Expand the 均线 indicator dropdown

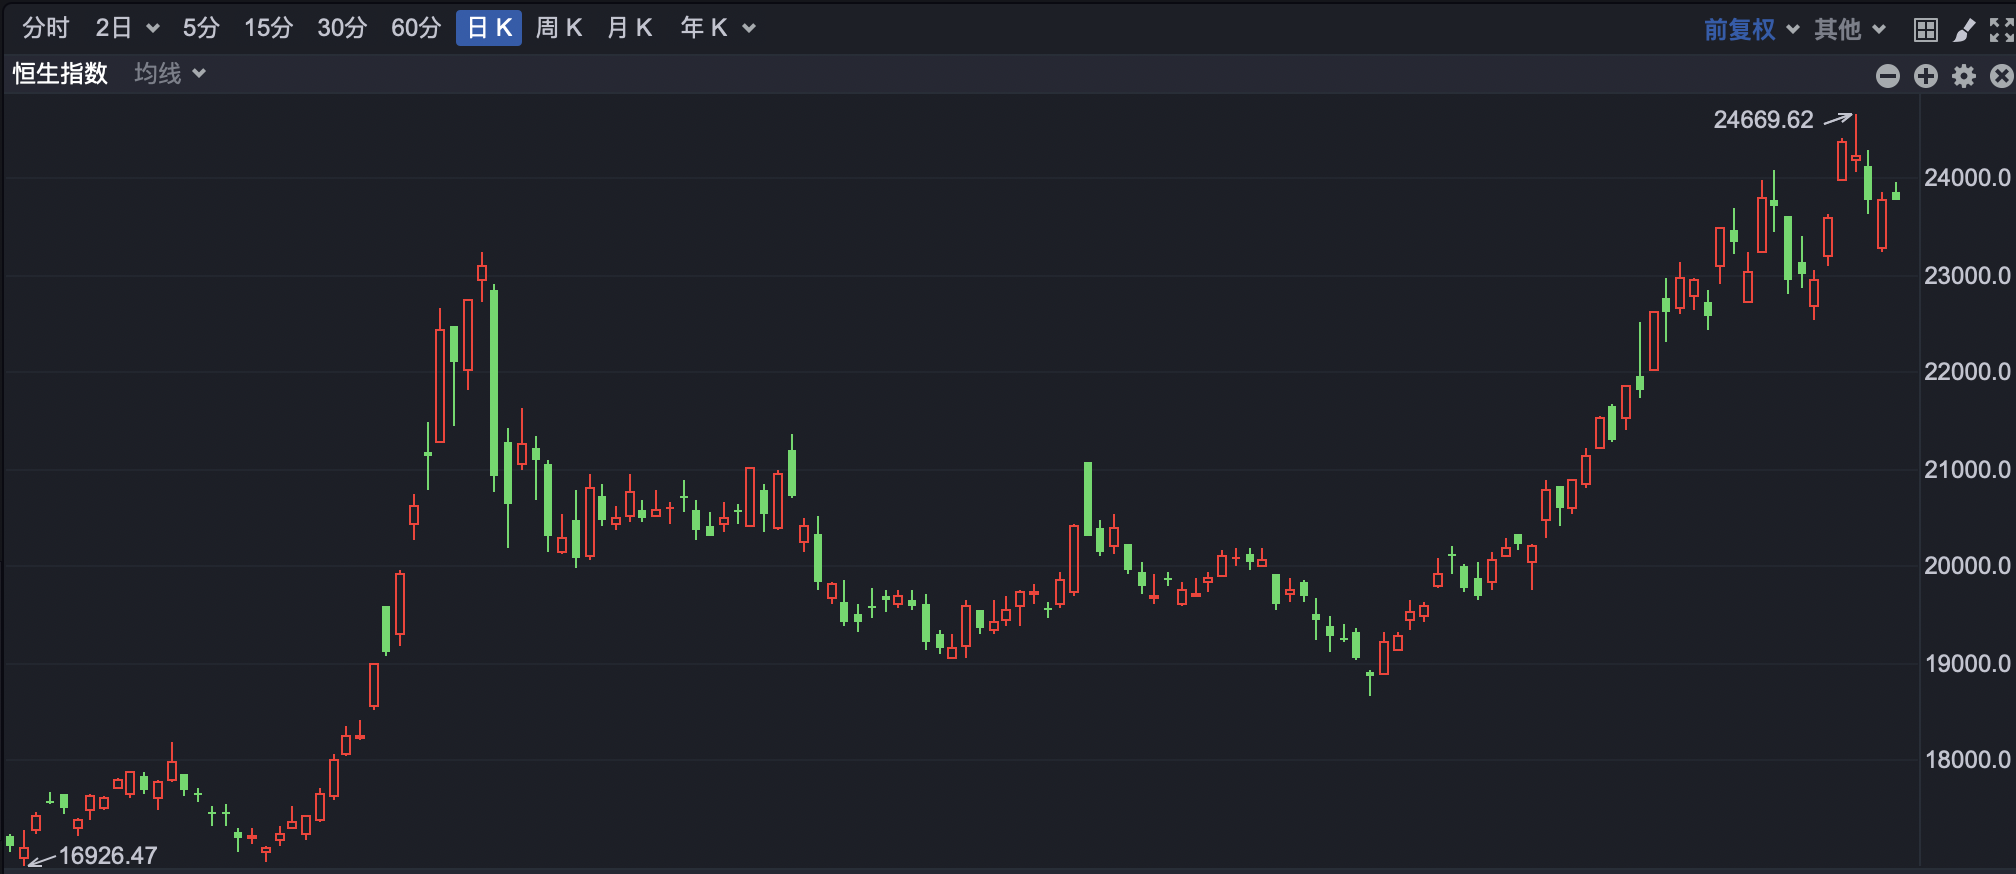(170, 74)
